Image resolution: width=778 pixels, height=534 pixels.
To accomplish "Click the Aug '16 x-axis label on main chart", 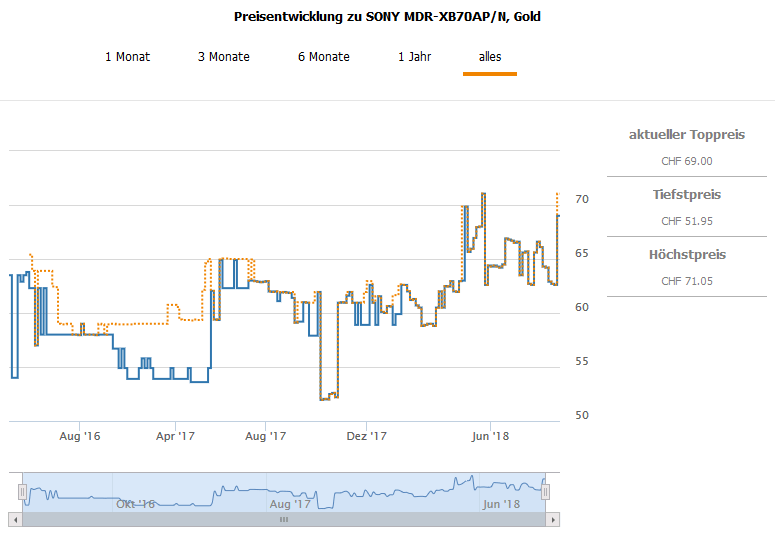I will (80, 436).
